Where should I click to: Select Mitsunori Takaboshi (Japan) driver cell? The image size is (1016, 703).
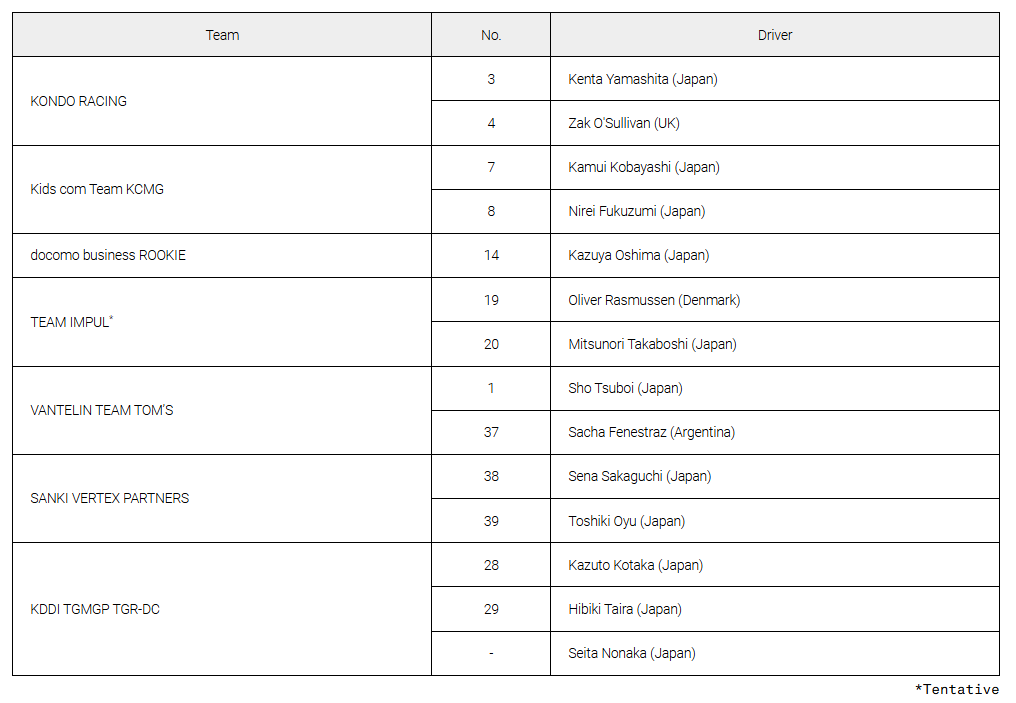775,344
